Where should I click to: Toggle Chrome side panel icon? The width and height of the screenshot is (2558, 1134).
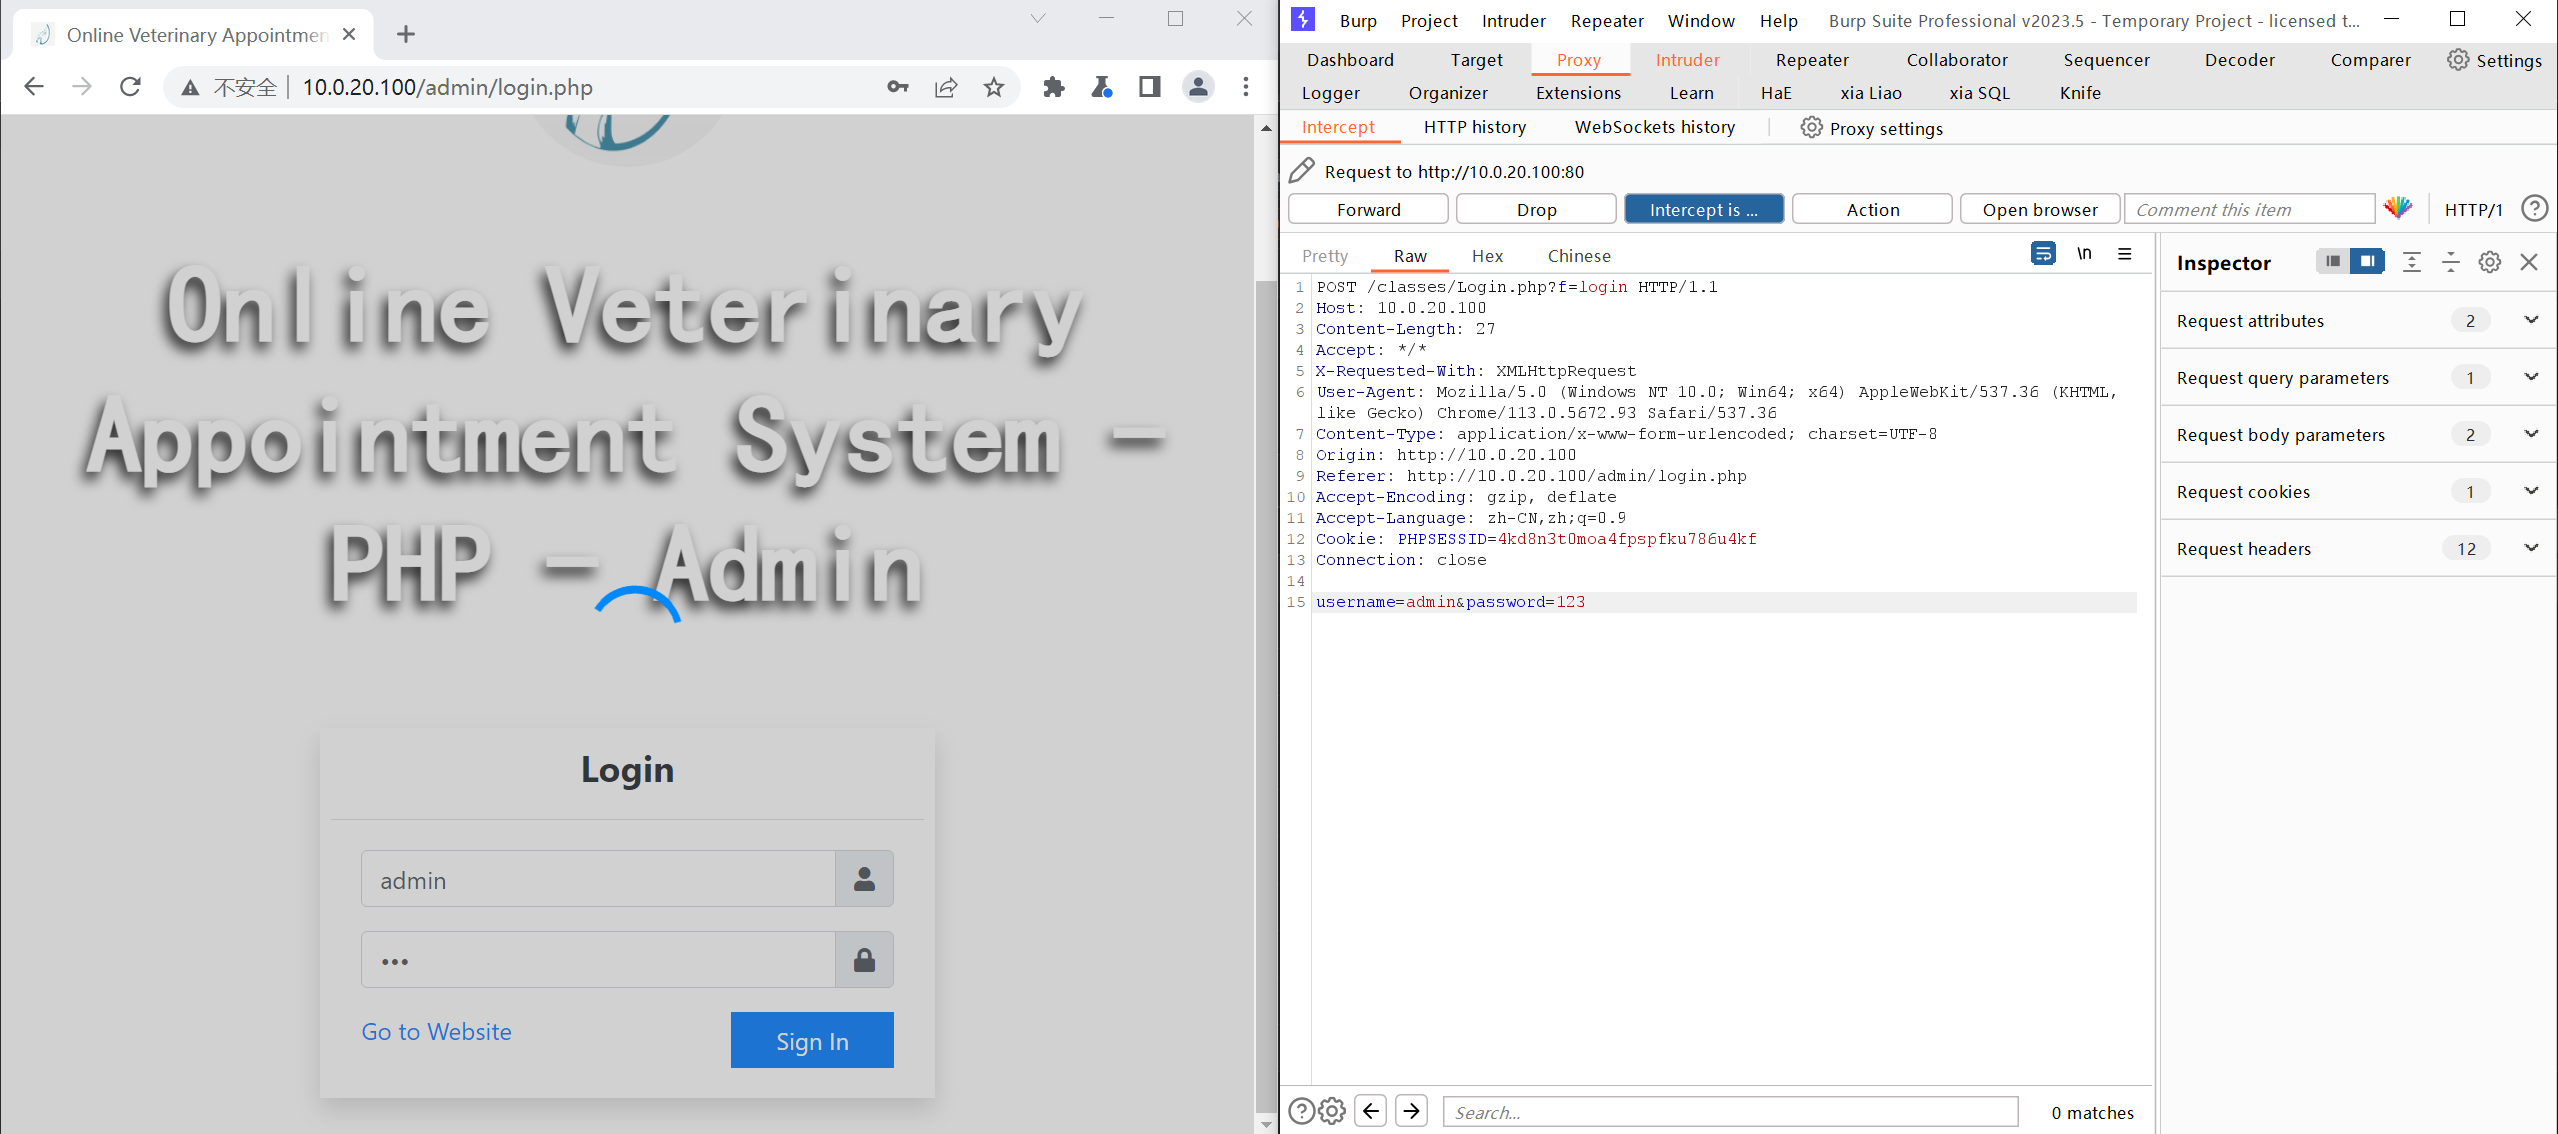[x=1150, y=87]
